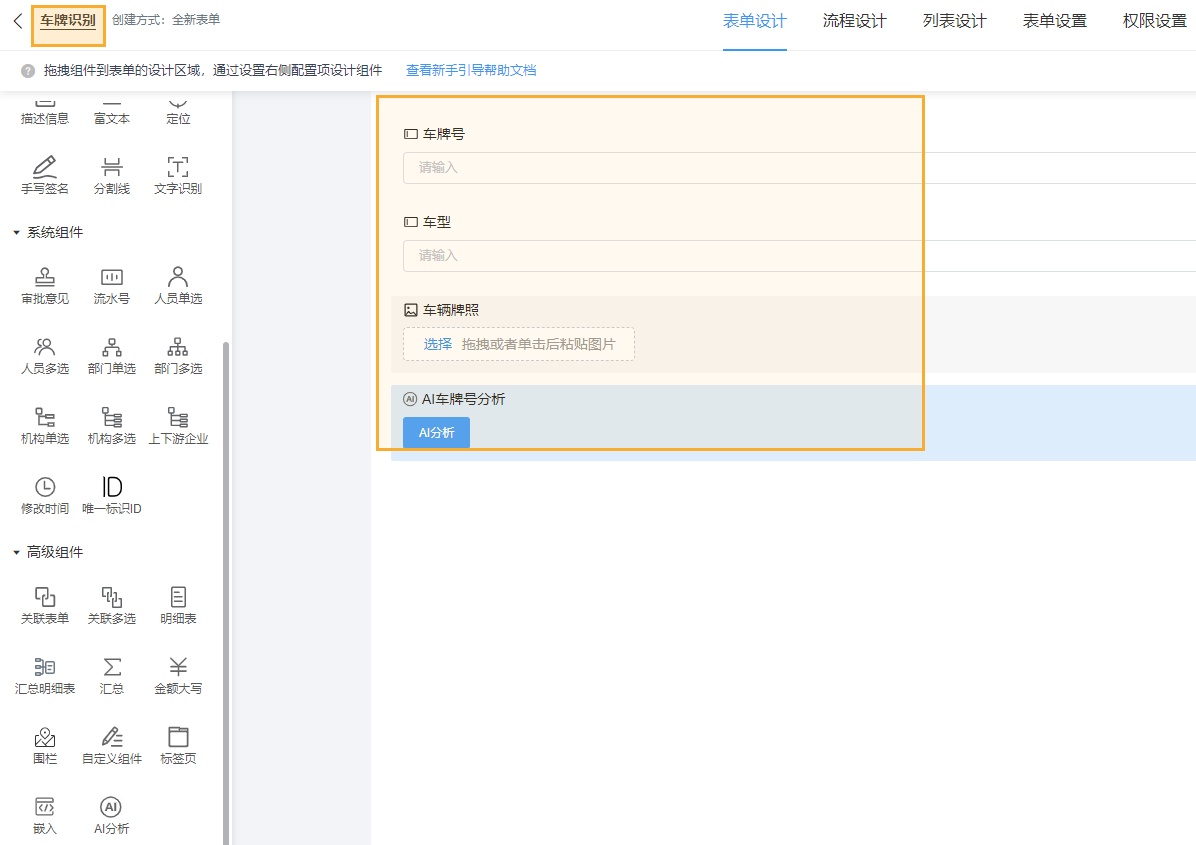
Task: Select the 唯一标识ID component
Action: 111,495
